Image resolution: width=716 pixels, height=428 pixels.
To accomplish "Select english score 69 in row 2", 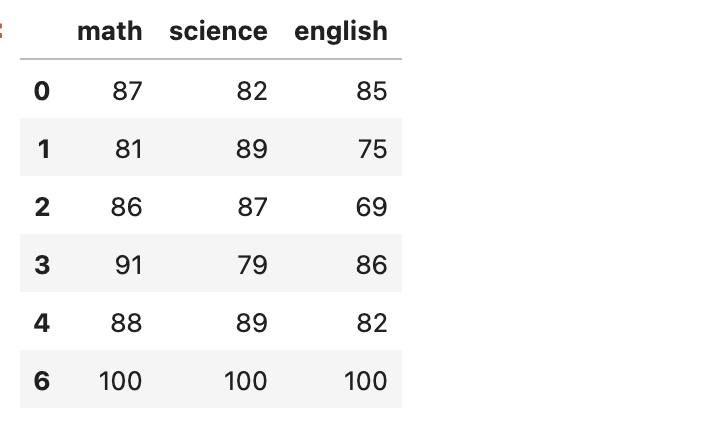I will click(371, 208).
